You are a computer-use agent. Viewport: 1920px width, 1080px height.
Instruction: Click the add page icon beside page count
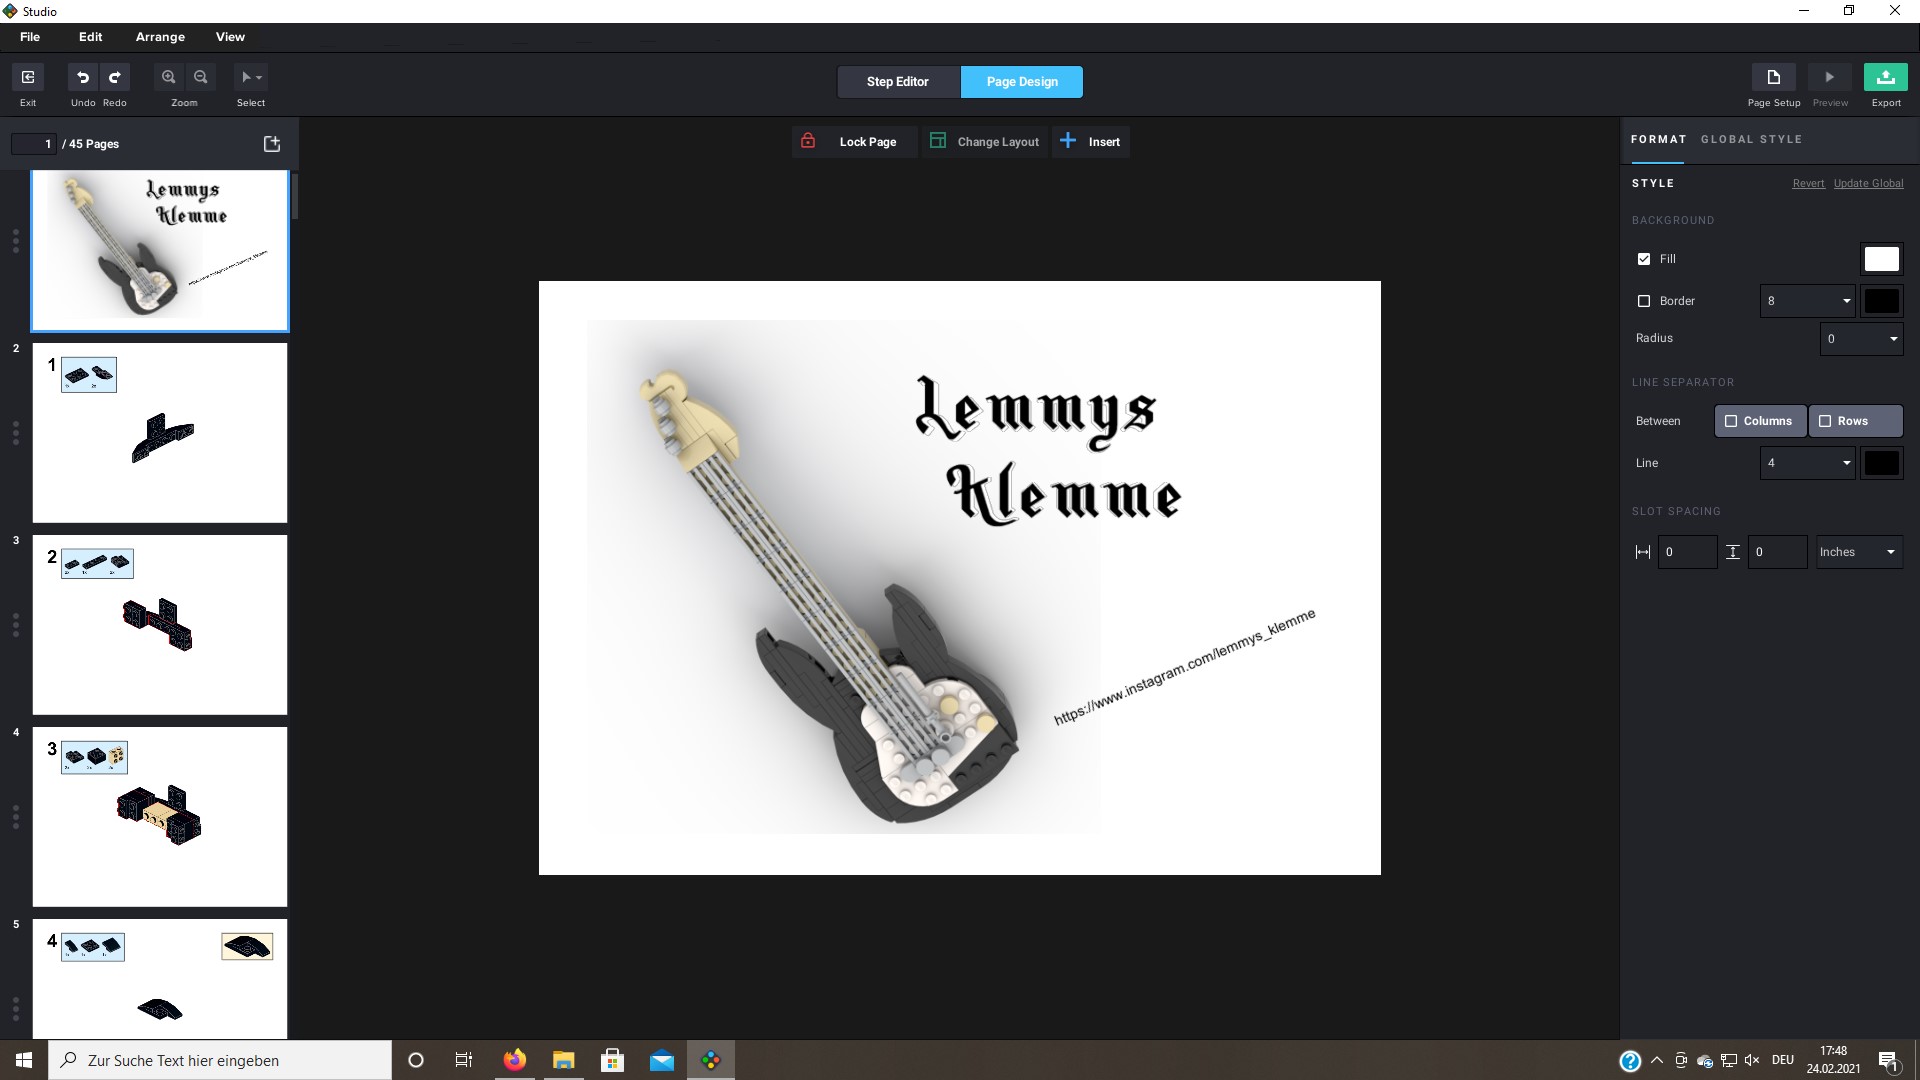(x=272, y=144)
